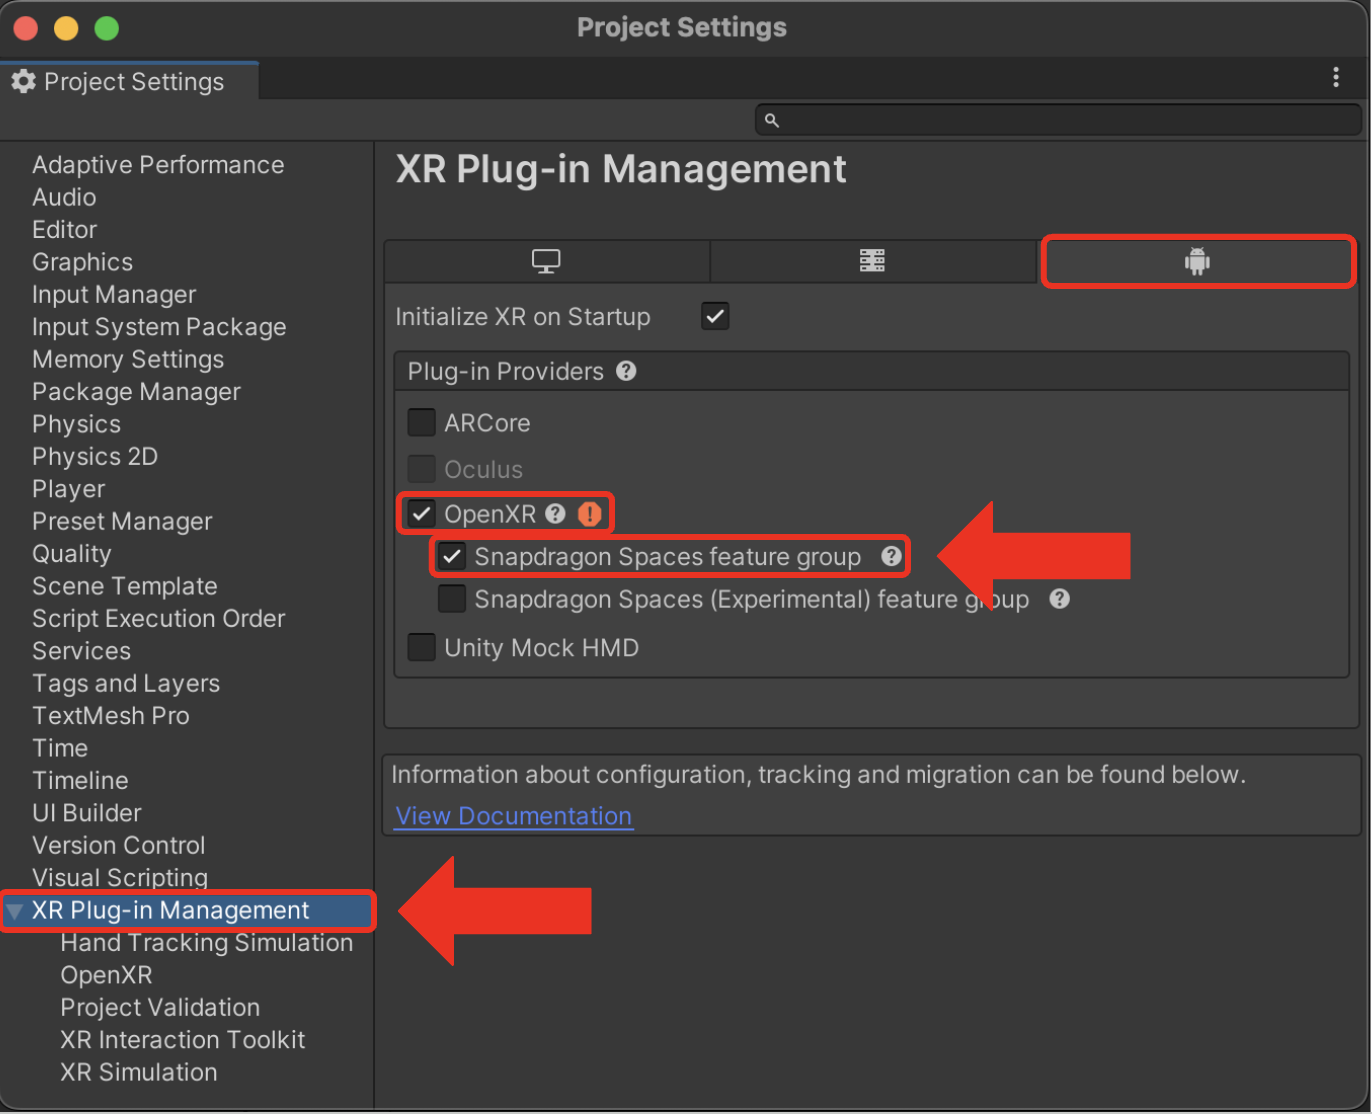The height and width of the screenshot is (1114, 1372).
Task: Toggle Initialize XR on Startup checkbox
Action: [715, 317]
